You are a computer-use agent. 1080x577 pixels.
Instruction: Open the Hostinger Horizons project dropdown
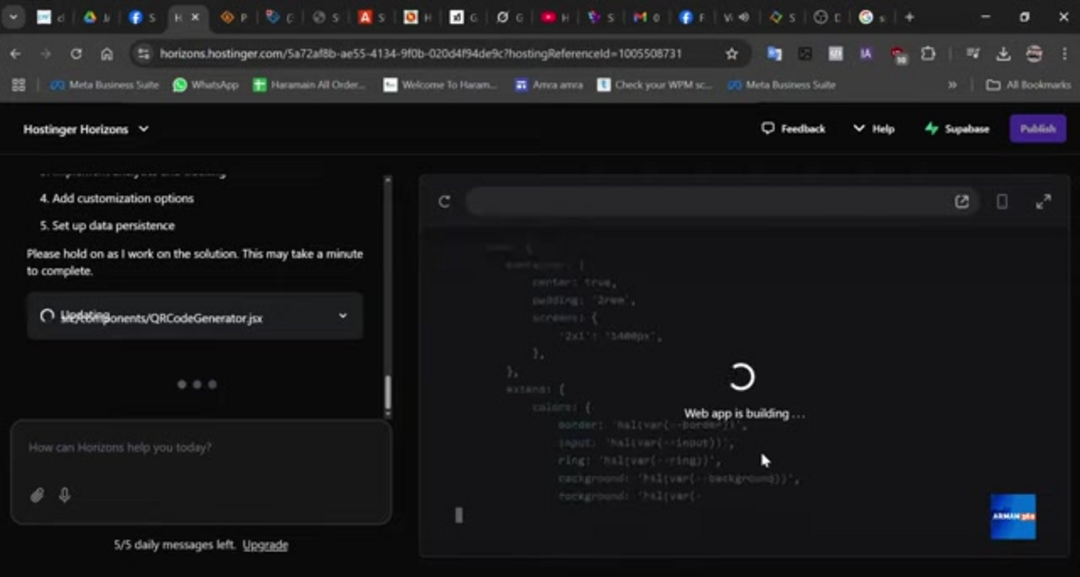(143, 128)
